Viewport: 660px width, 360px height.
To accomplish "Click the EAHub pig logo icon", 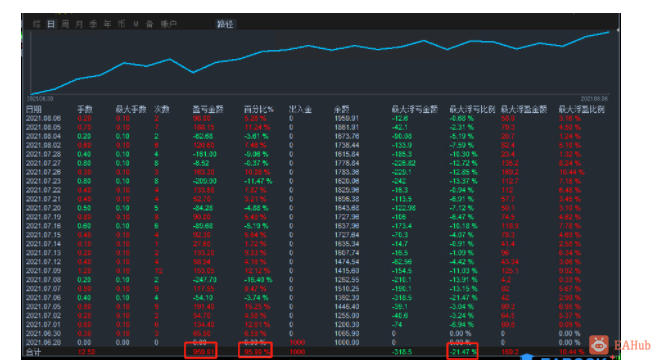I will (599, 345).
